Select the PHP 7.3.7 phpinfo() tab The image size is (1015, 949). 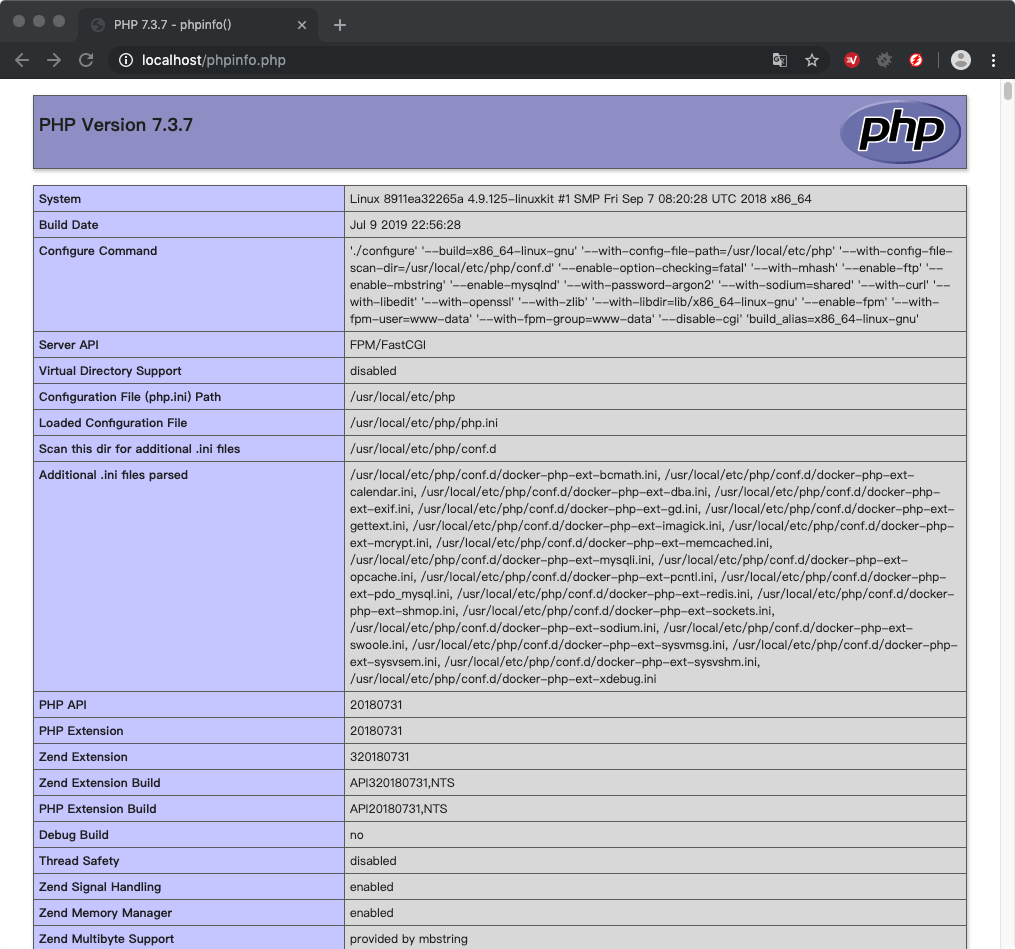(180, 24)
